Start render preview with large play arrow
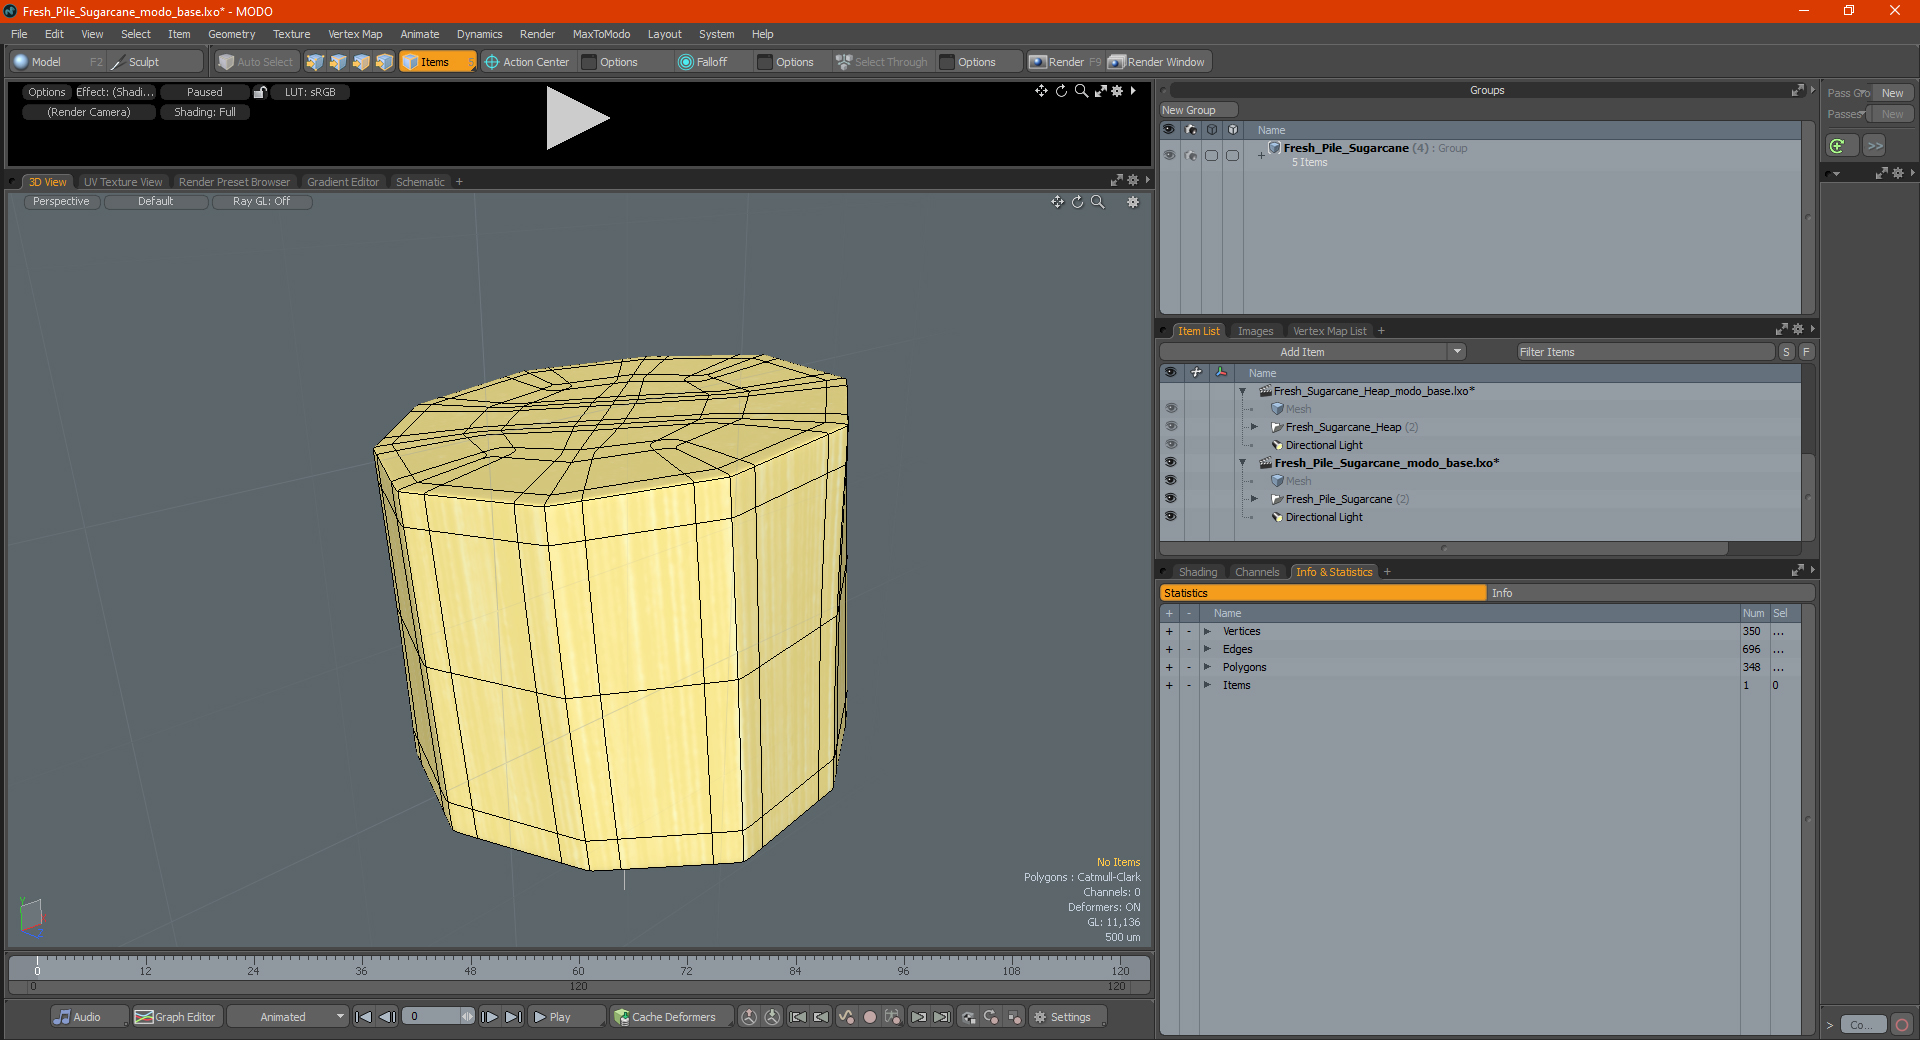Image resolution: width=1920 pixels, height=1040 pixels. [x=576, y=118]
